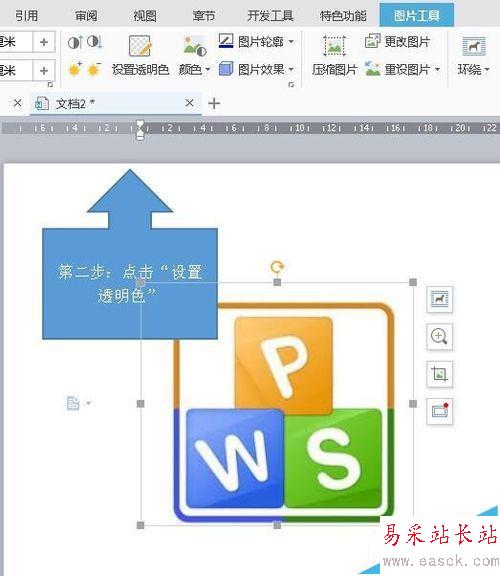This screenshot has width=500, height=576.
Task: Click 压缩图片 button
Action: [334, 55]
